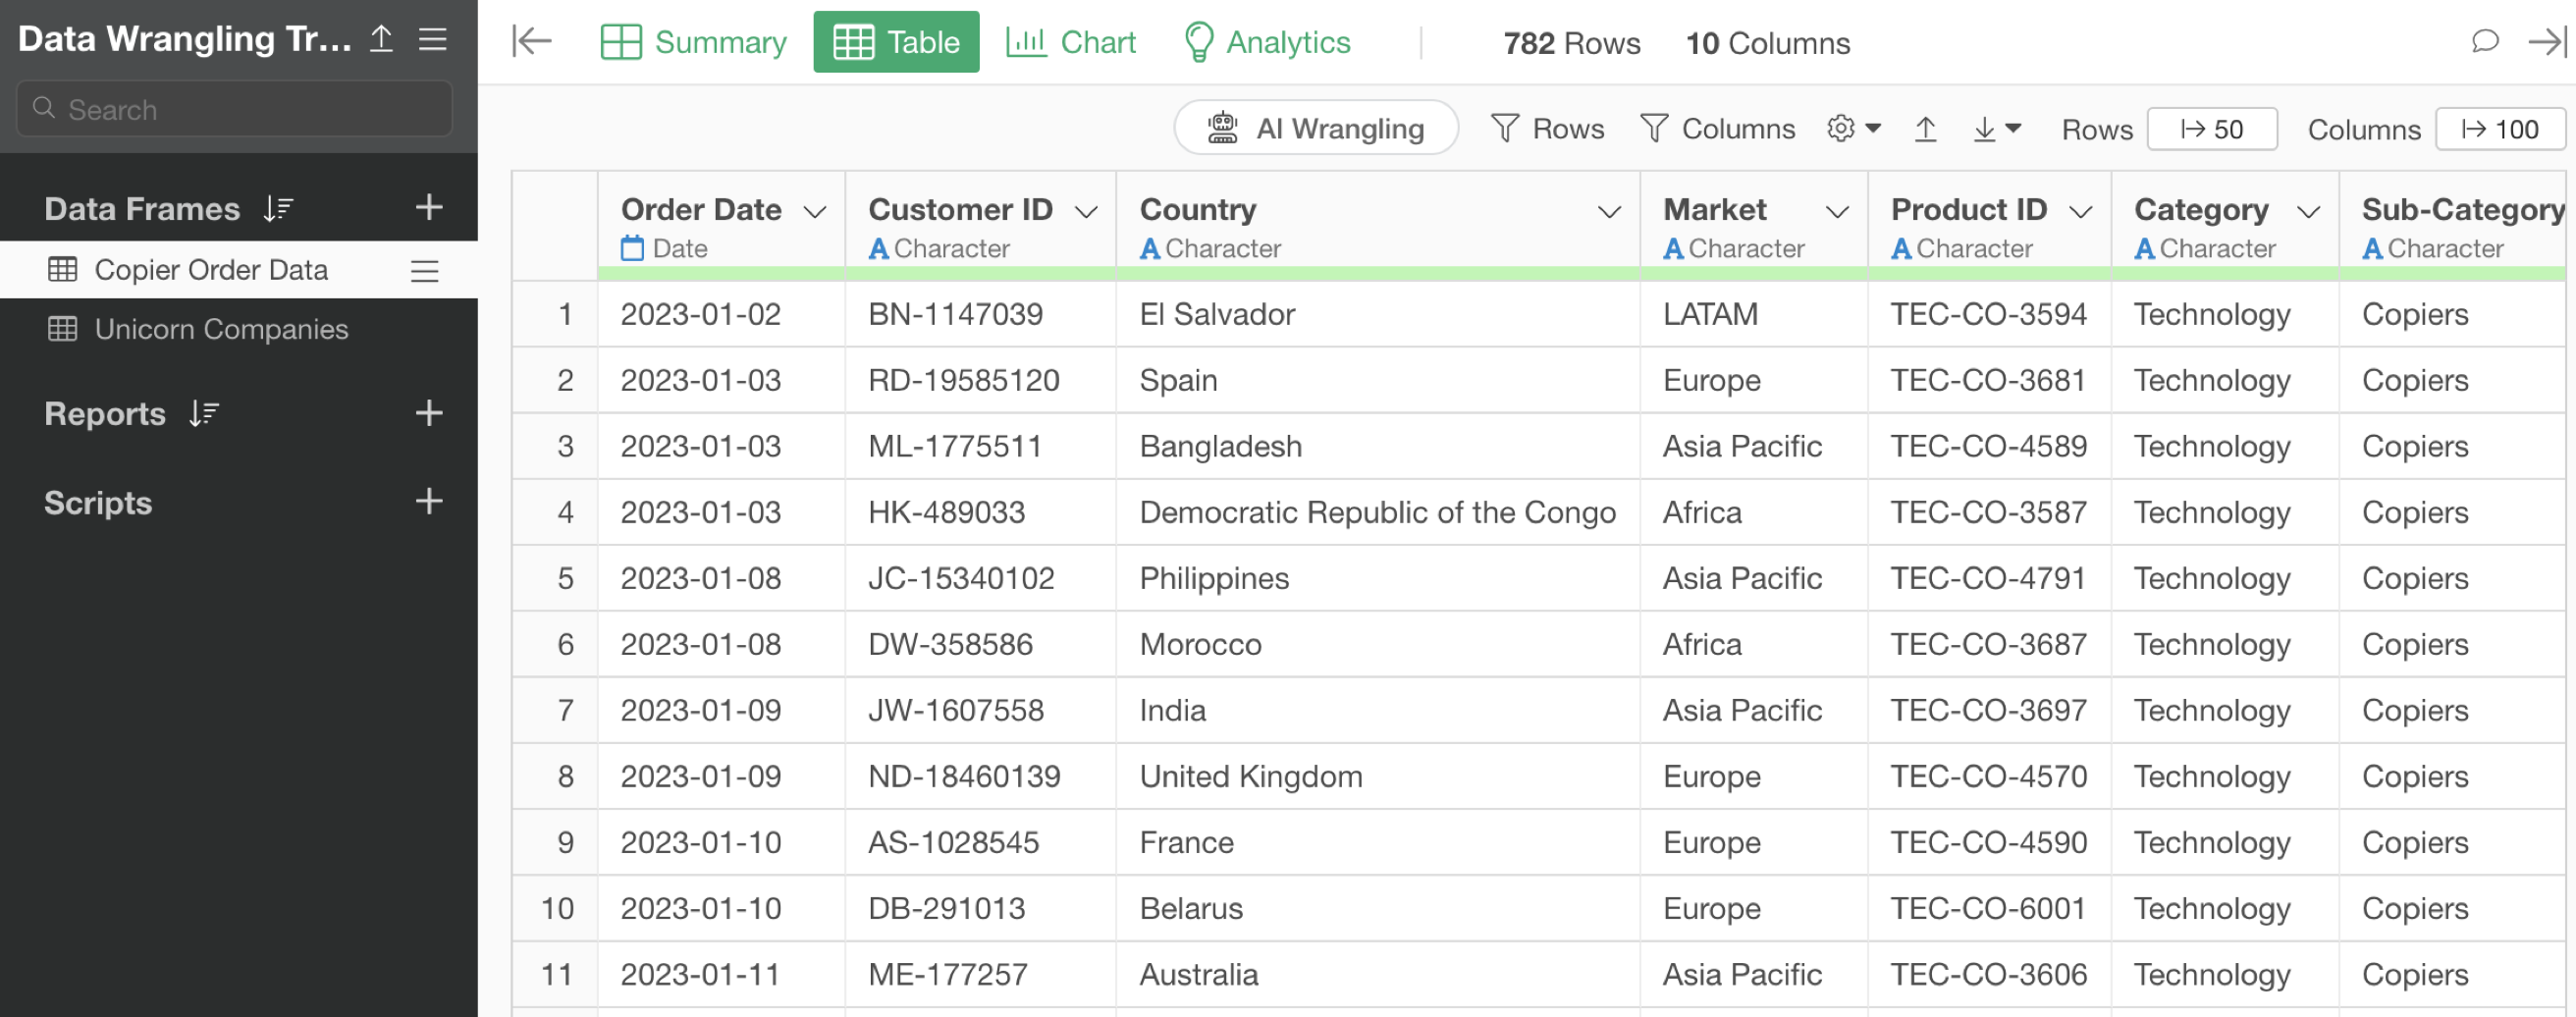Screen dimensions: 2576x1017
Task: Open the Market column menu
Action: (x=1837, y=211)
